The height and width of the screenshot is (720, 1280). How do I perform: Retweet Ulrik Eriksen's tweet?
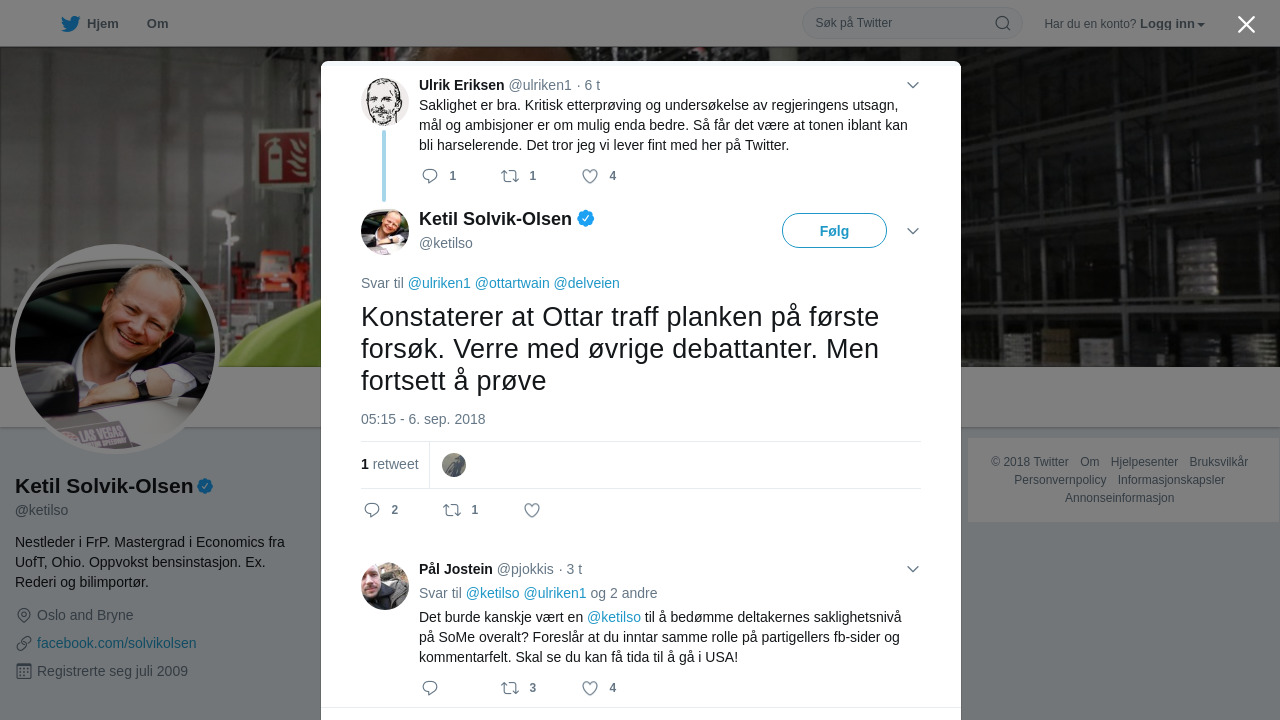[510, 176]
